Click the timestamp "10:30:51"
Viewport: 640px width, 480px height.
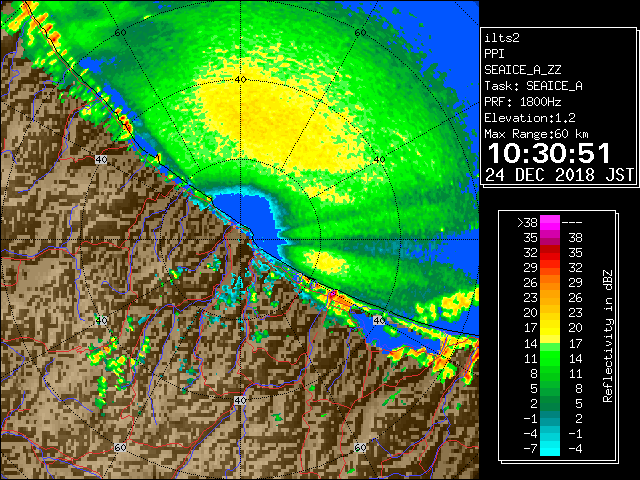549,153
